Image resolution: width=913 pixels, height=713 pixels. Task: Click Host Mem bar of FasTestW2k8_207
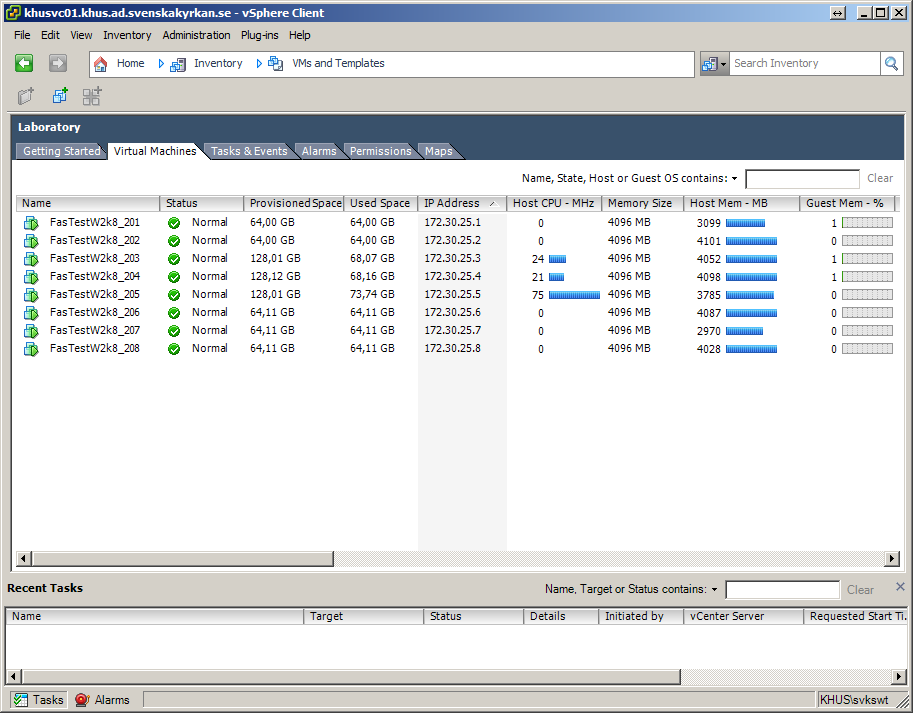pos(744,331)
